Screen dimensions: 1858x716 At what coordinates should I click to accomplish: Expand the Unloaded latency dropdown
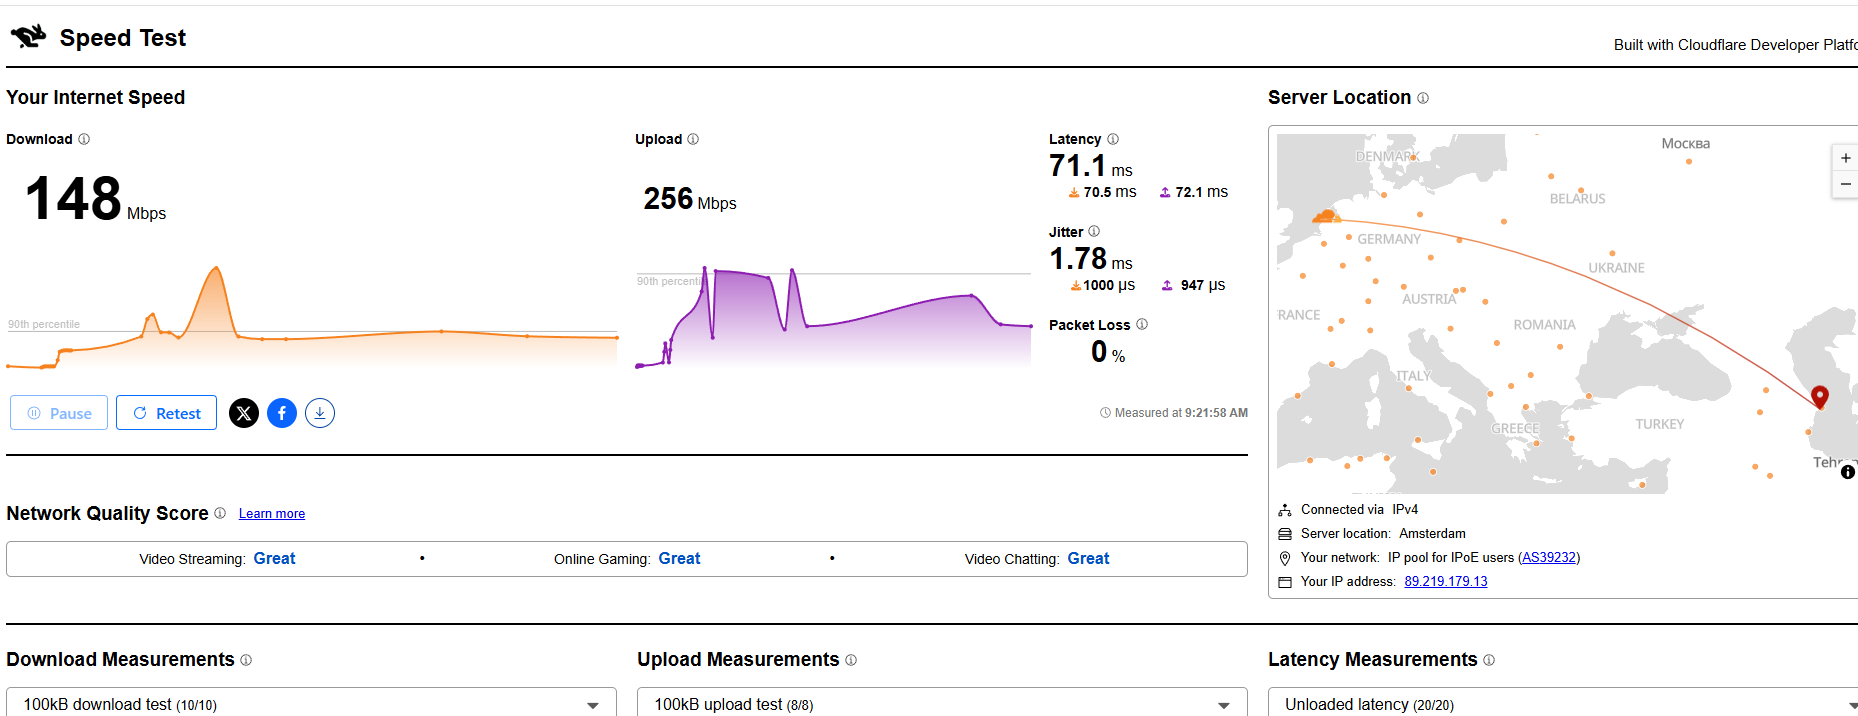click(x=1563, y=703)
